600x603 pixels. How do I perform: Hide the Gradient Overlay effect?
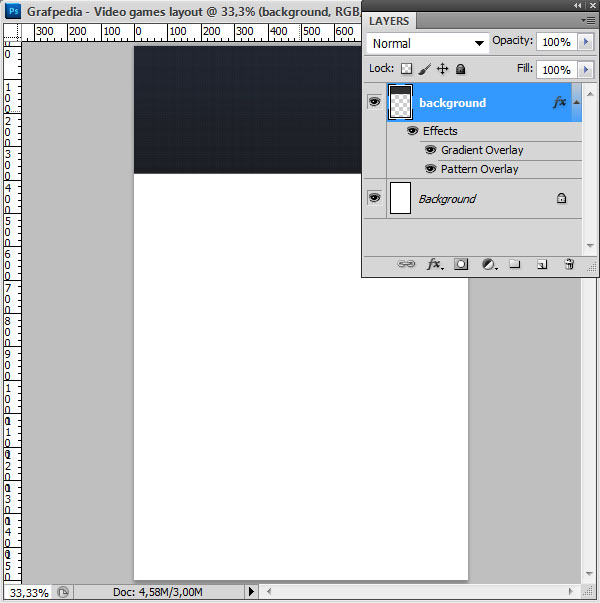click(x=430, y=150)
